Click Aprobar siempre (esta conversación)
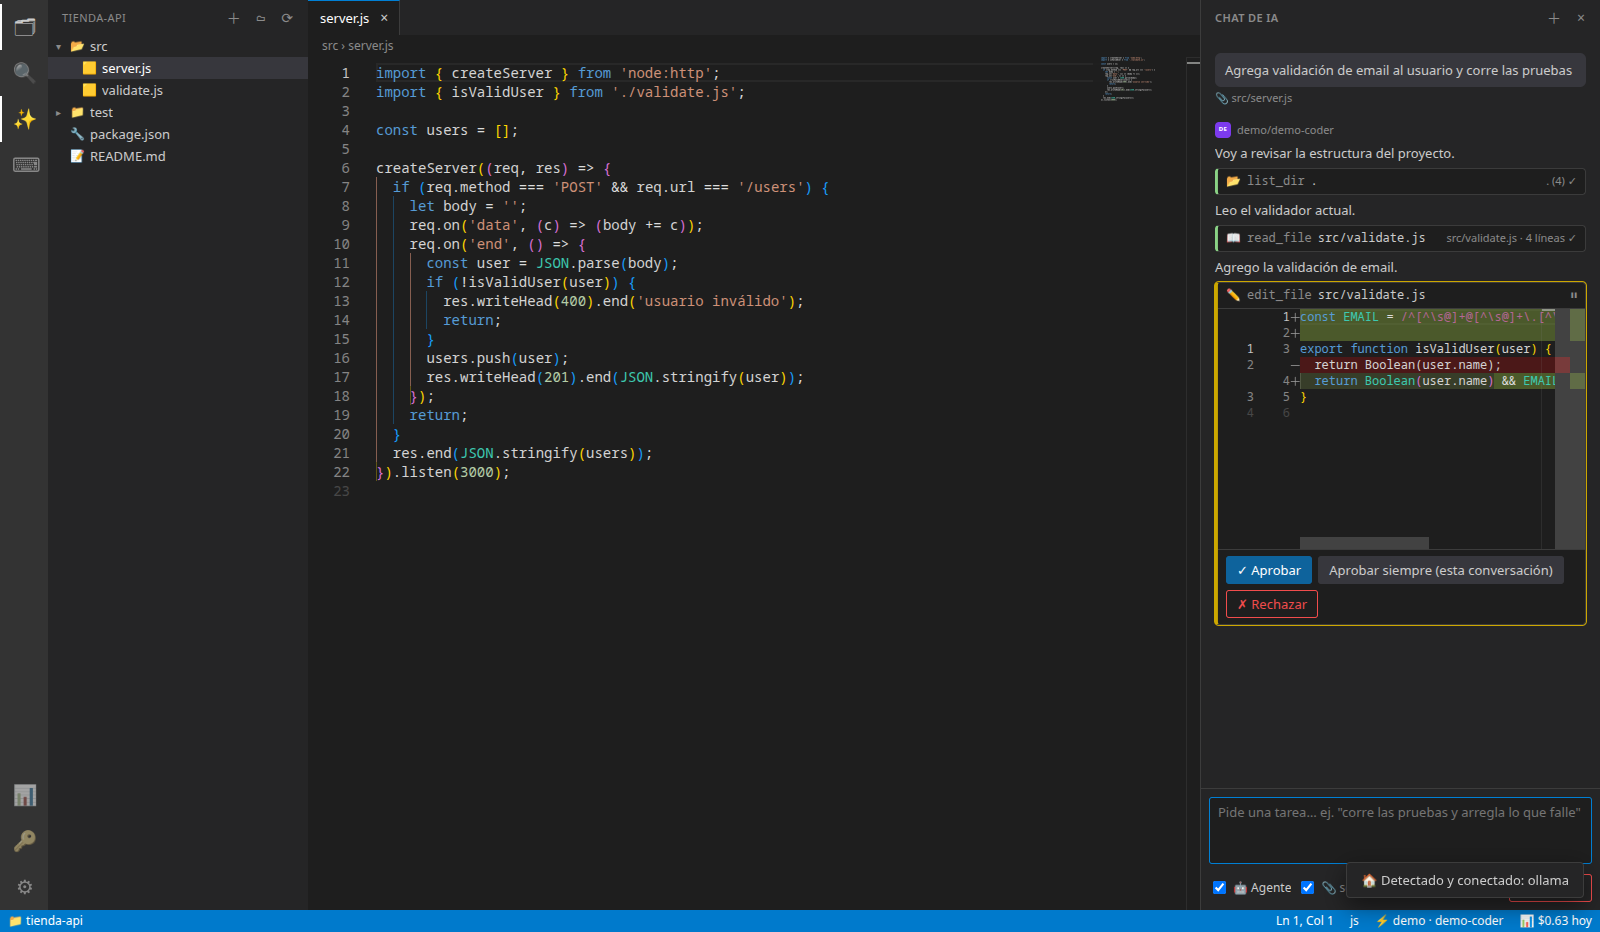This screenshot has width=1600, height=932. 1441,570
